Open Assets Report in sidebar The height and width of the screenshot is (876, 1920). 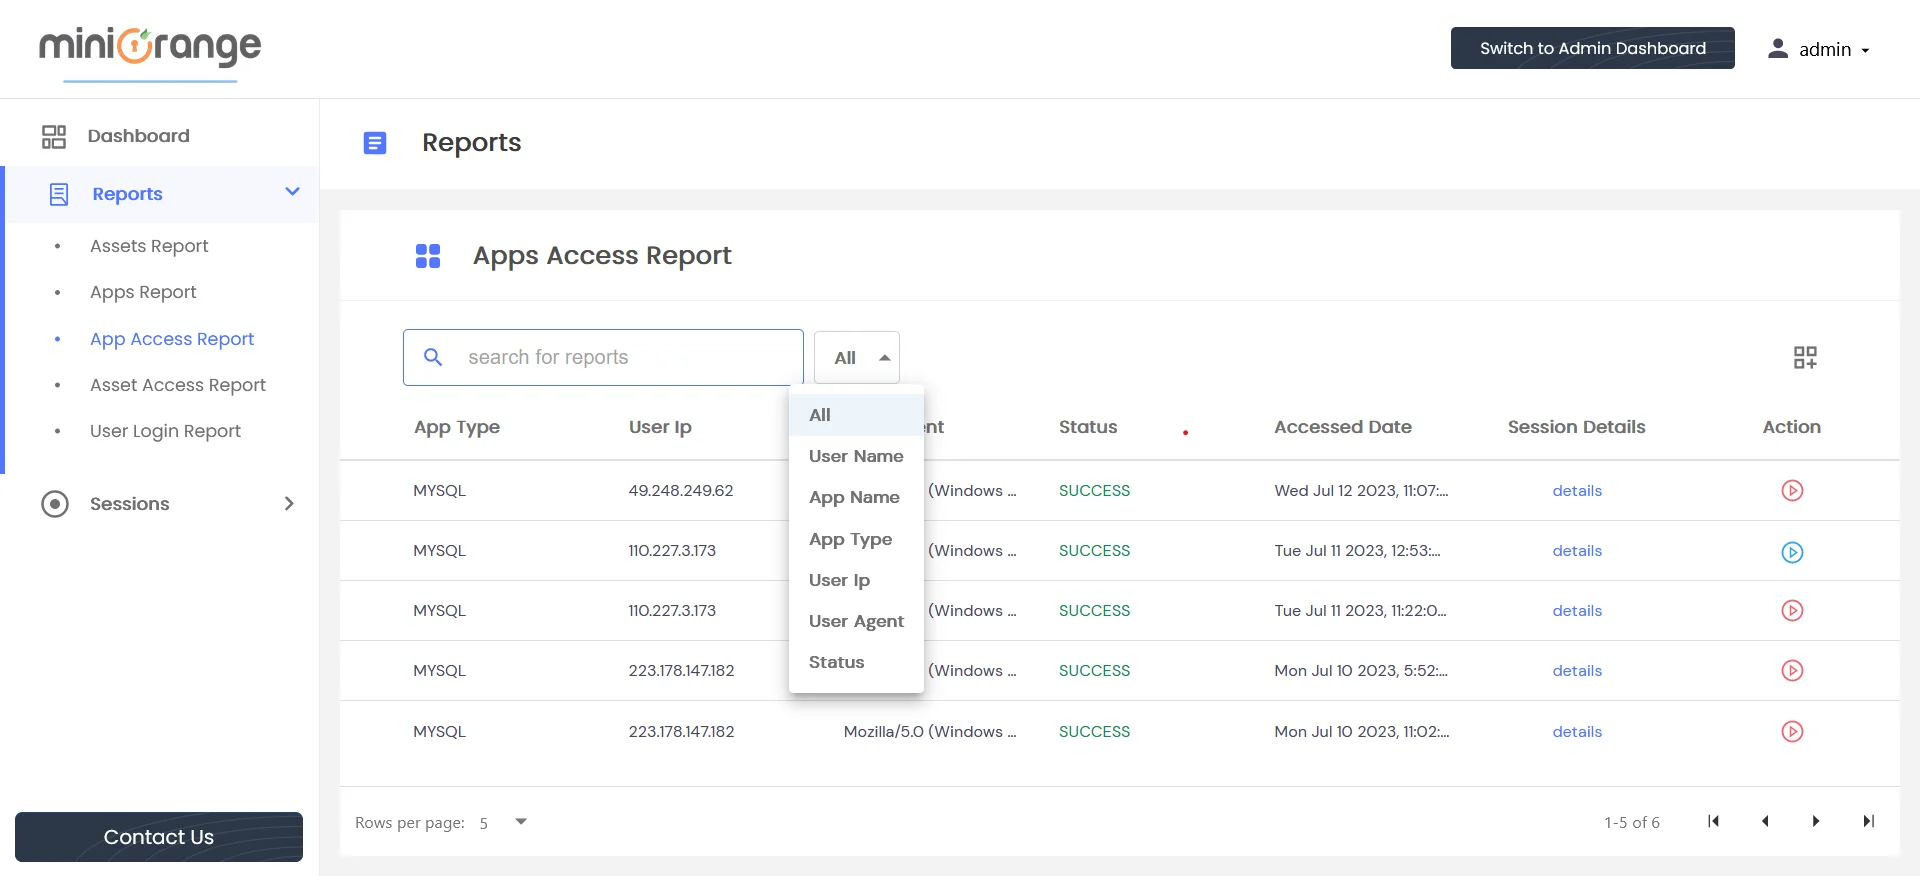(149, 246)
